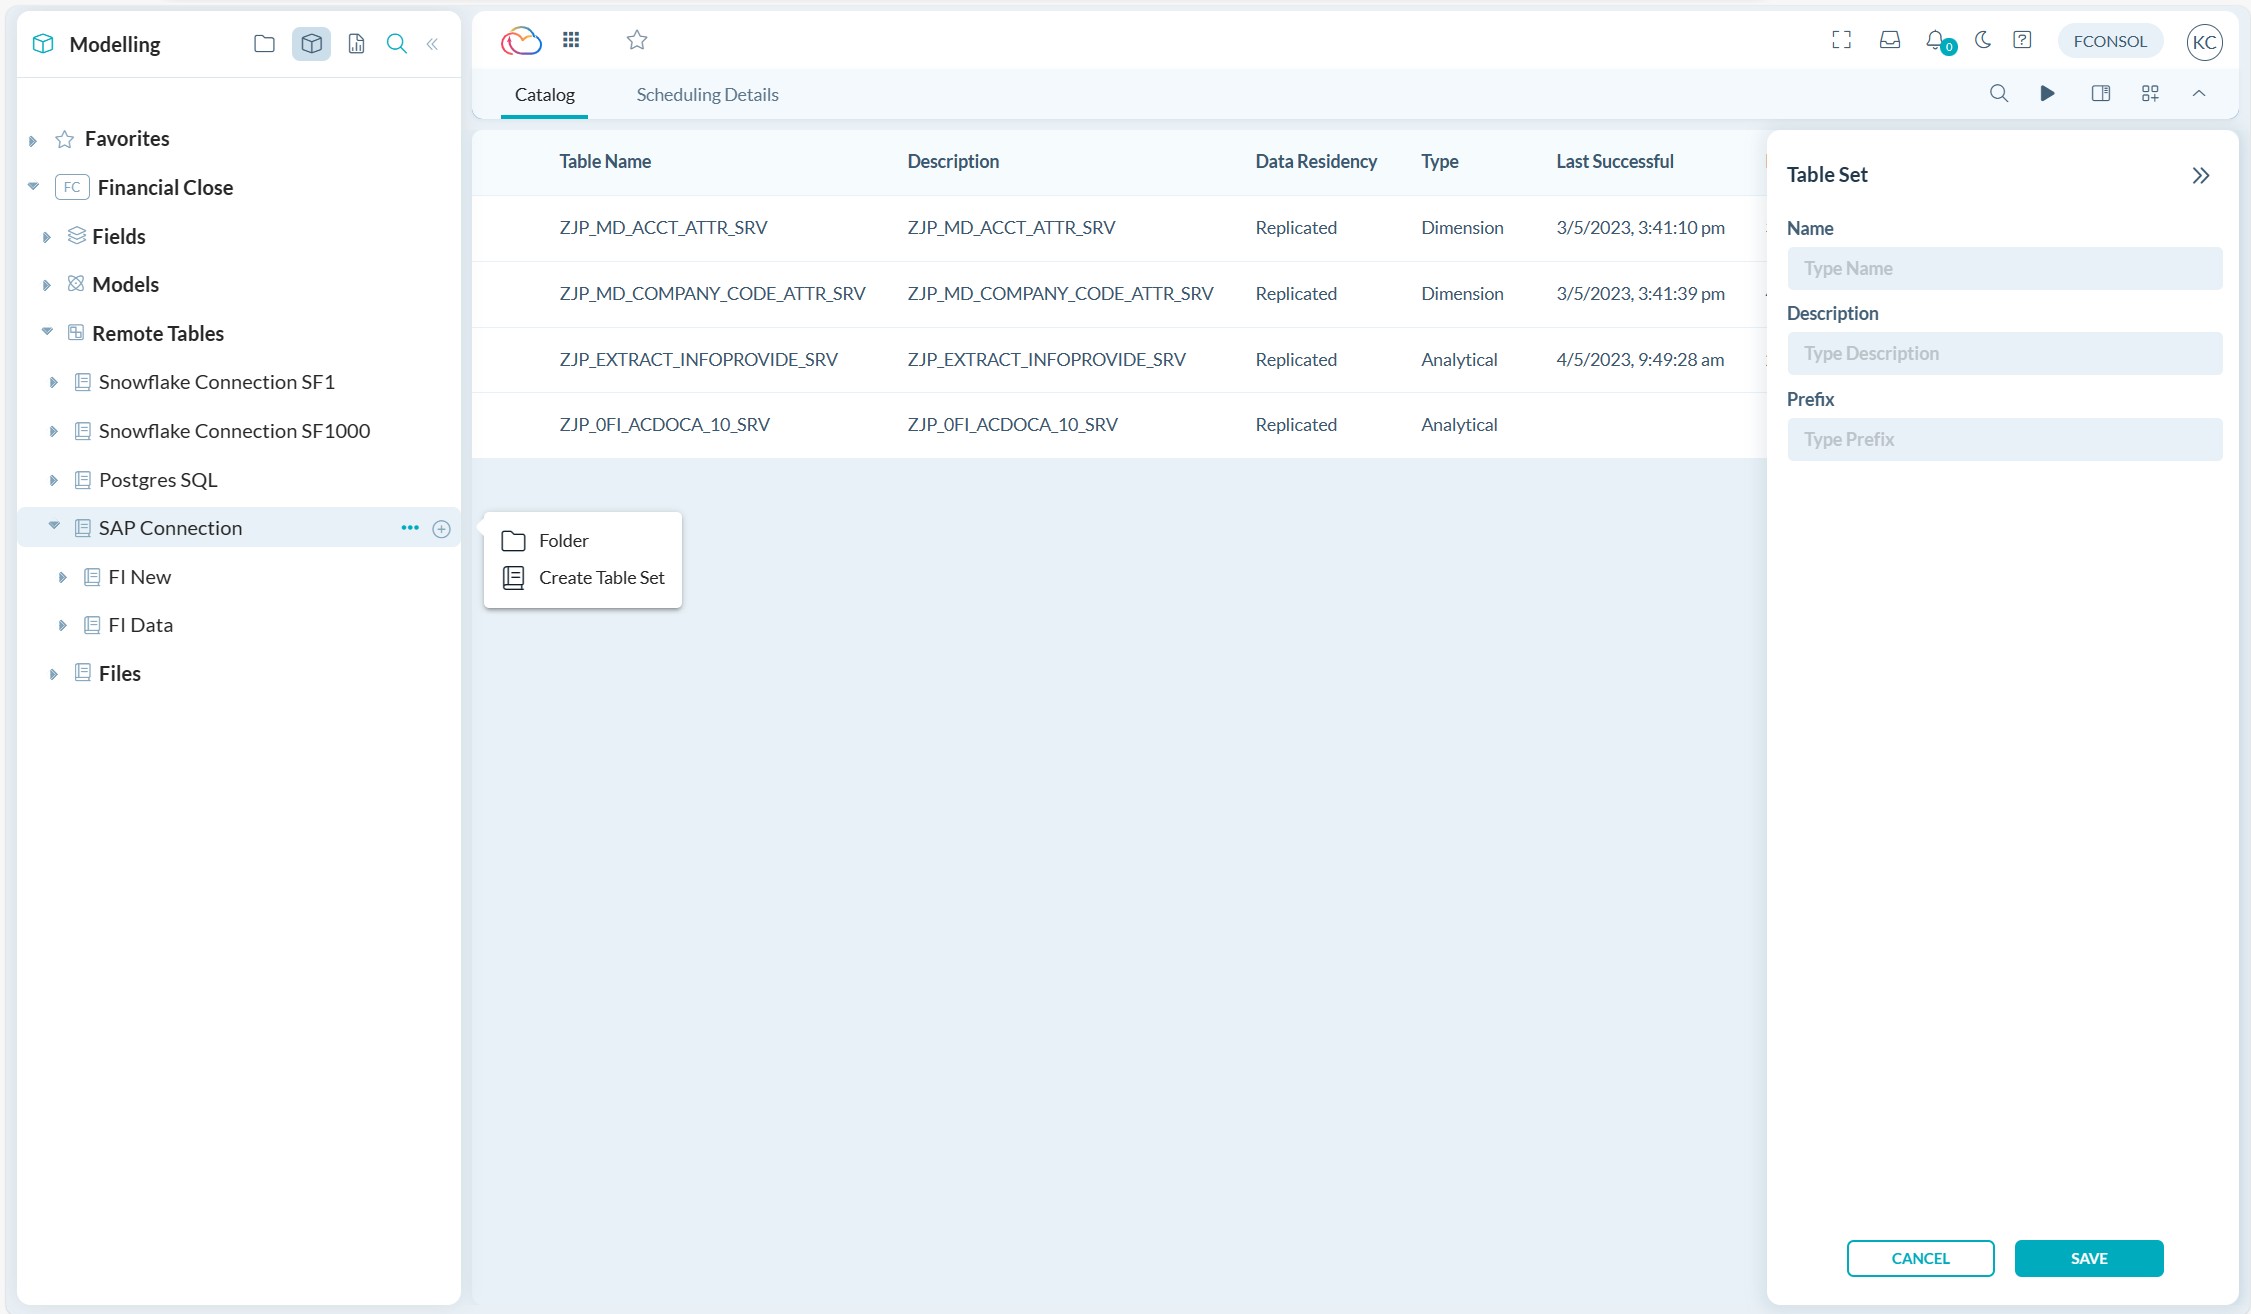The image size is (2251, 1314).
Task: Click the Type Prefix input field
Action: point(2003,439)
